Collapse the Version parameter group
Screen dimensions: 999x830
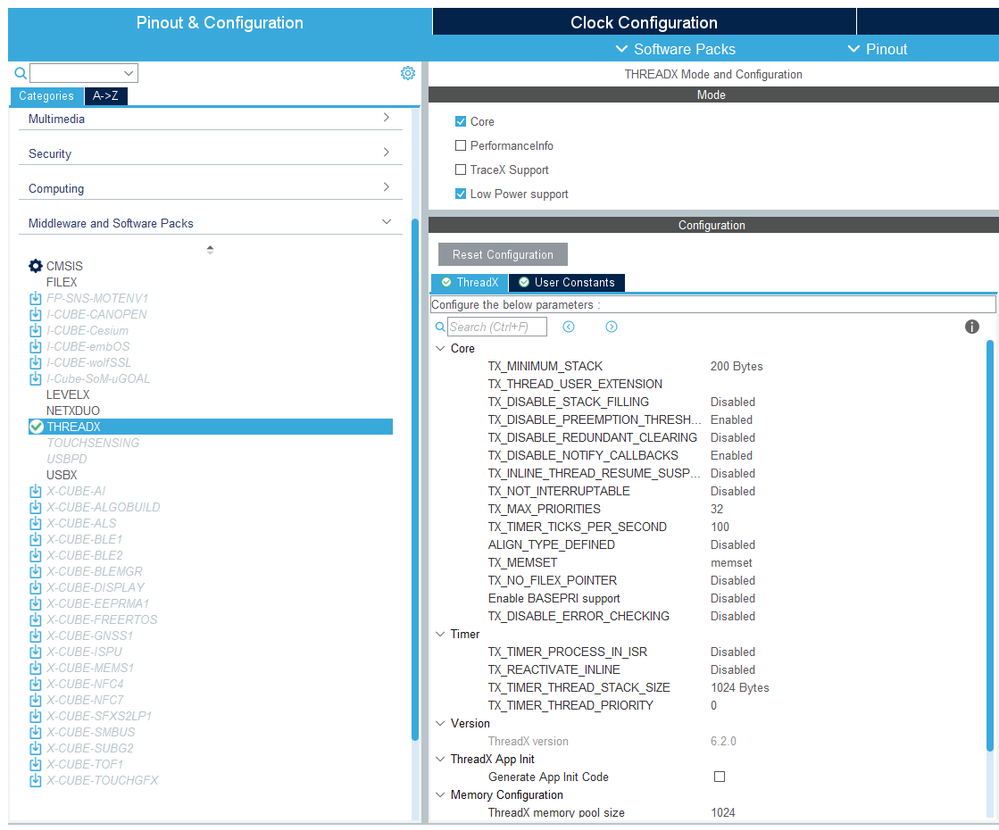(x=440, y=724)
